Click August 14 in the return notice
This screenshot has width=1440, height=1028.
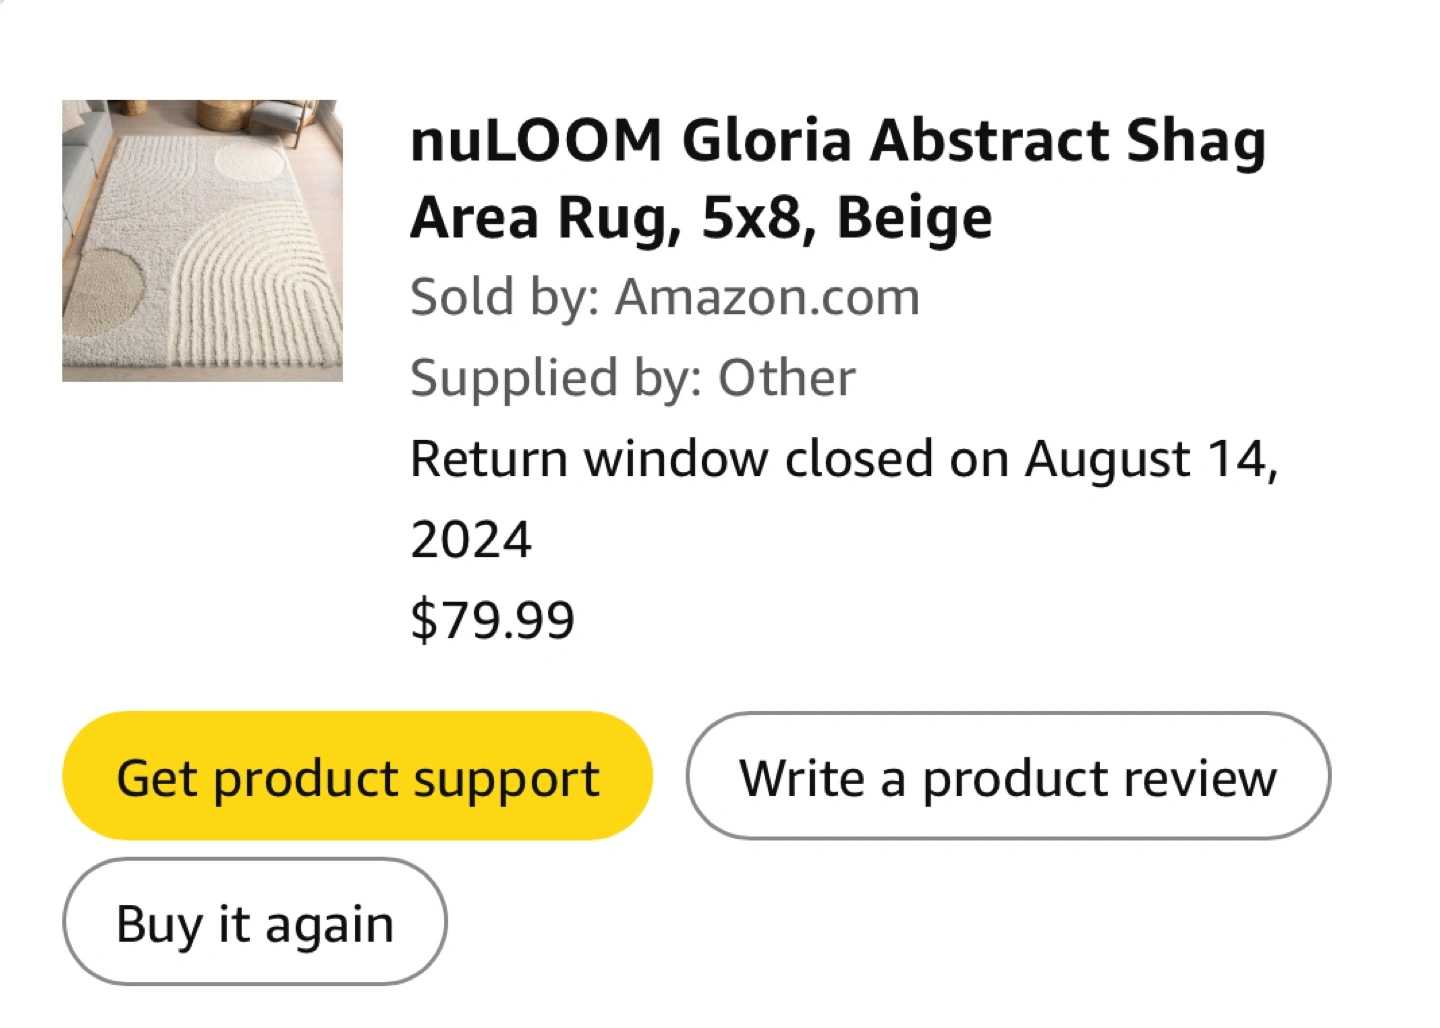pyautogui.click(x=1150, y=460)
